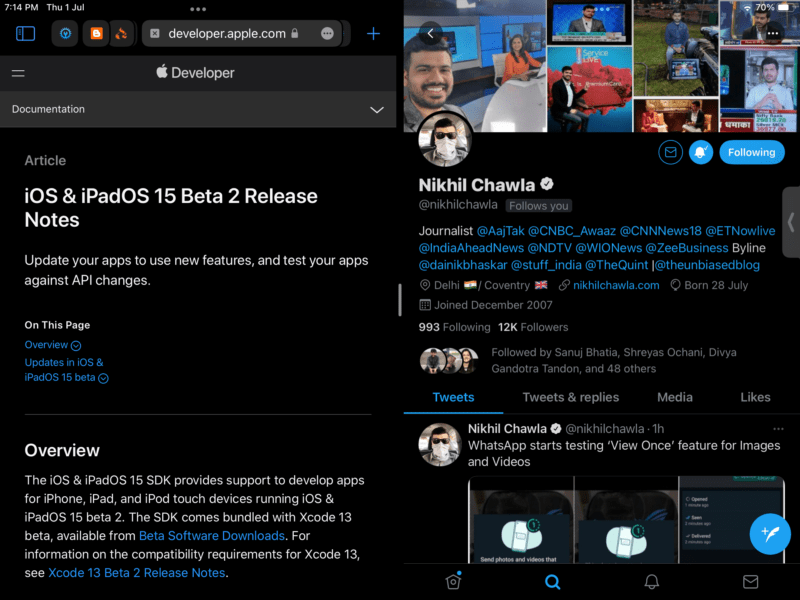Open page options ellipsis in address bar
The width and height of the screenshot is (800, 600).
click(328, 34)
